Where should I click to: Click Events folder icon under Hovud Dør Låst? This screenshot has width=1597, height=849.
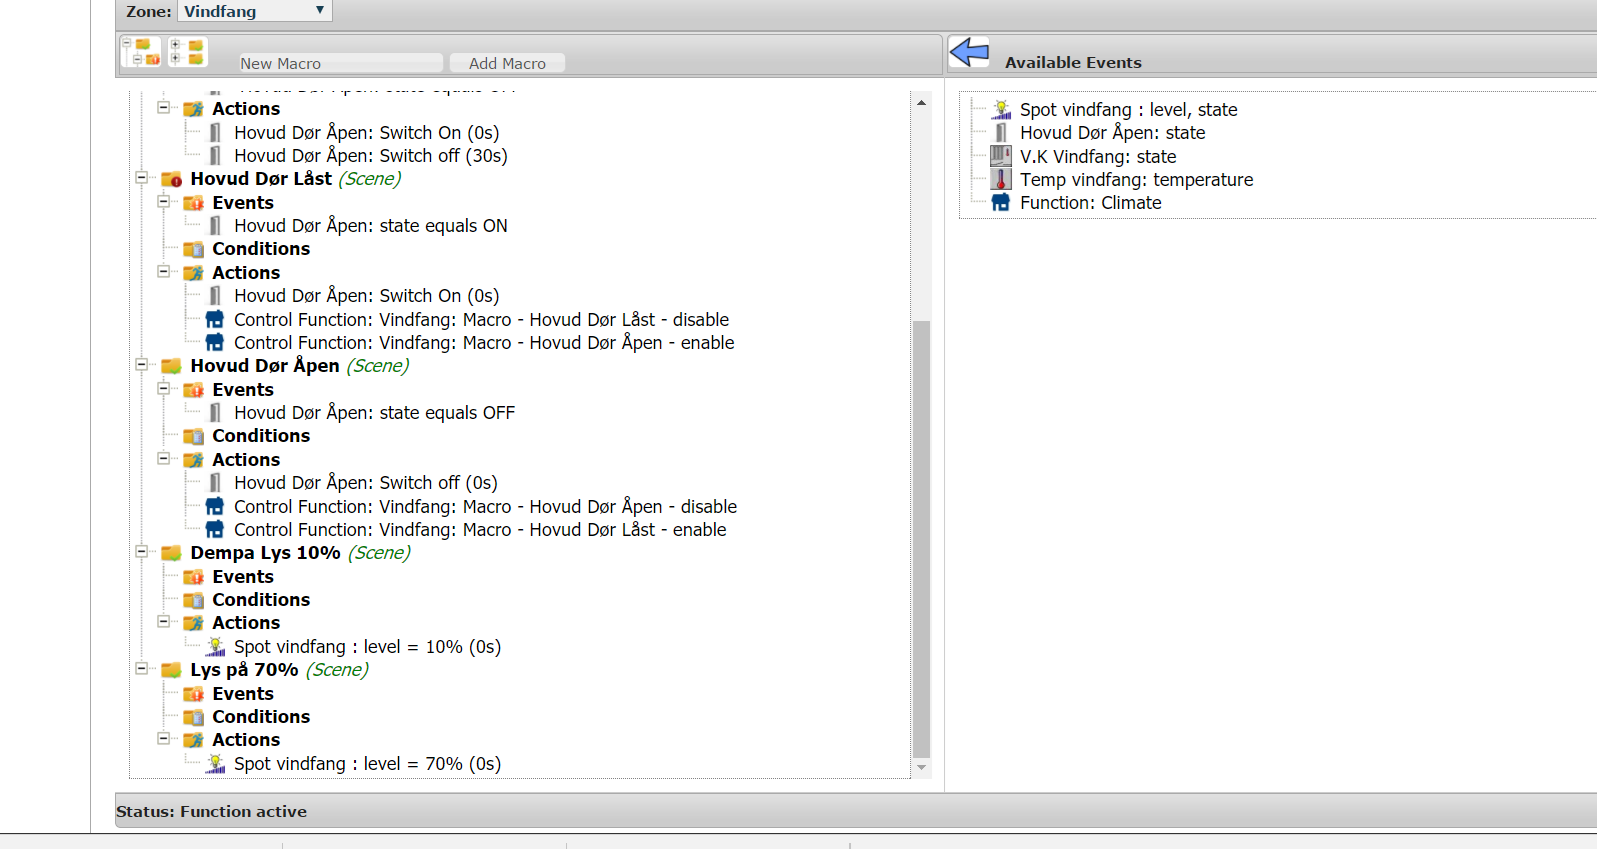tap(193, 203)
